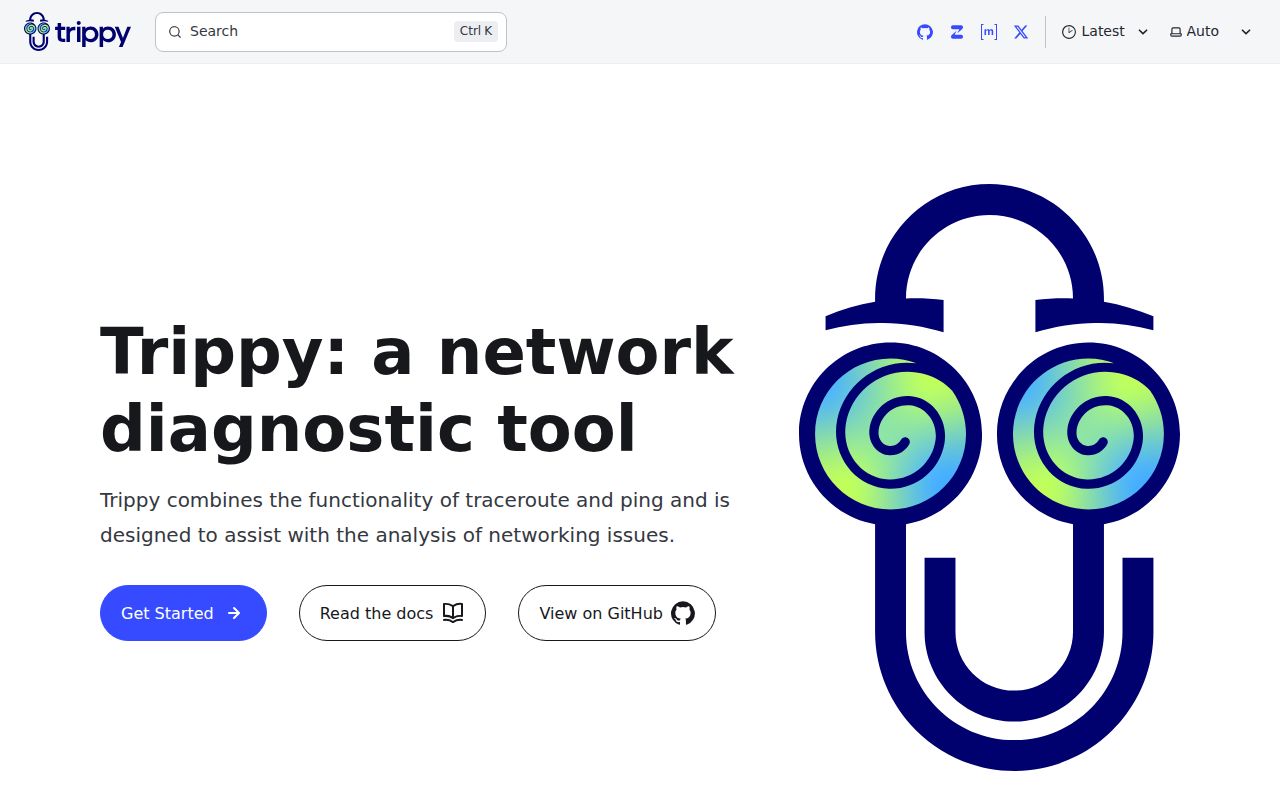
Task: Open the X (Twitter) icon link
Action: pyautogui.click(x=1021, y=32)
